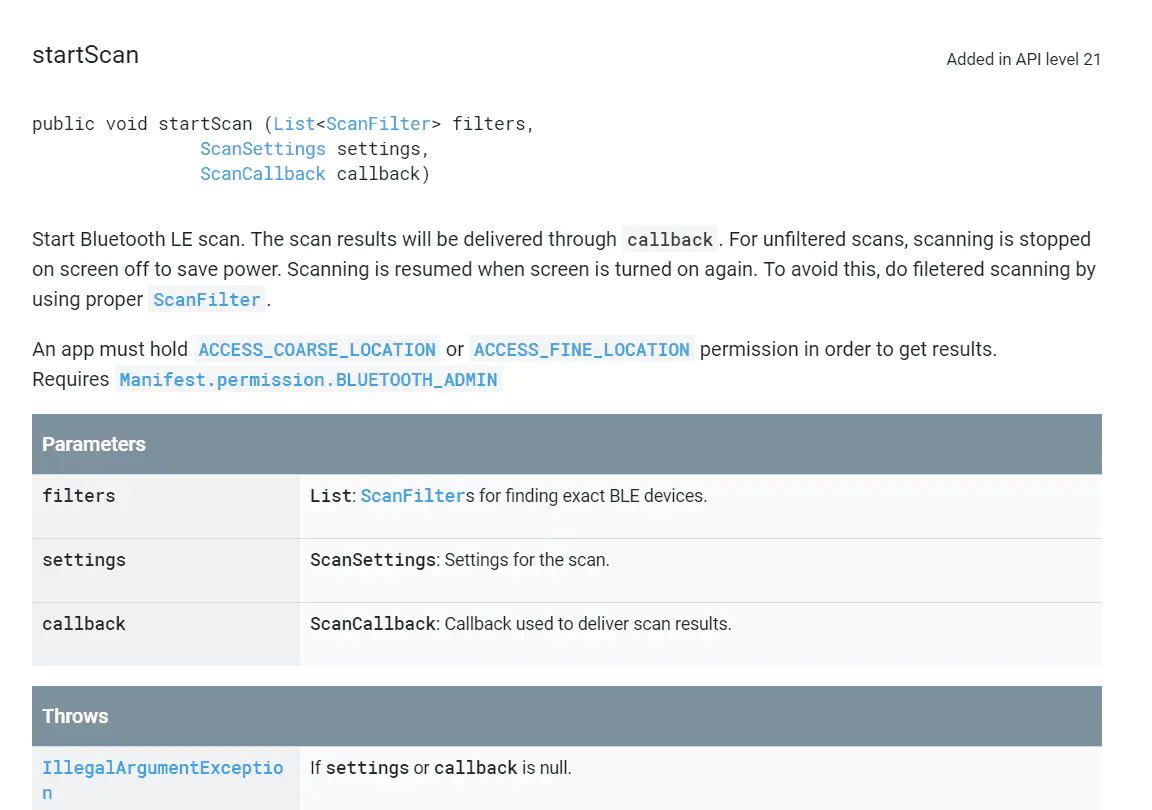Click the callback inline code label
Viewport: 1152px width, 810px height.
670,239
